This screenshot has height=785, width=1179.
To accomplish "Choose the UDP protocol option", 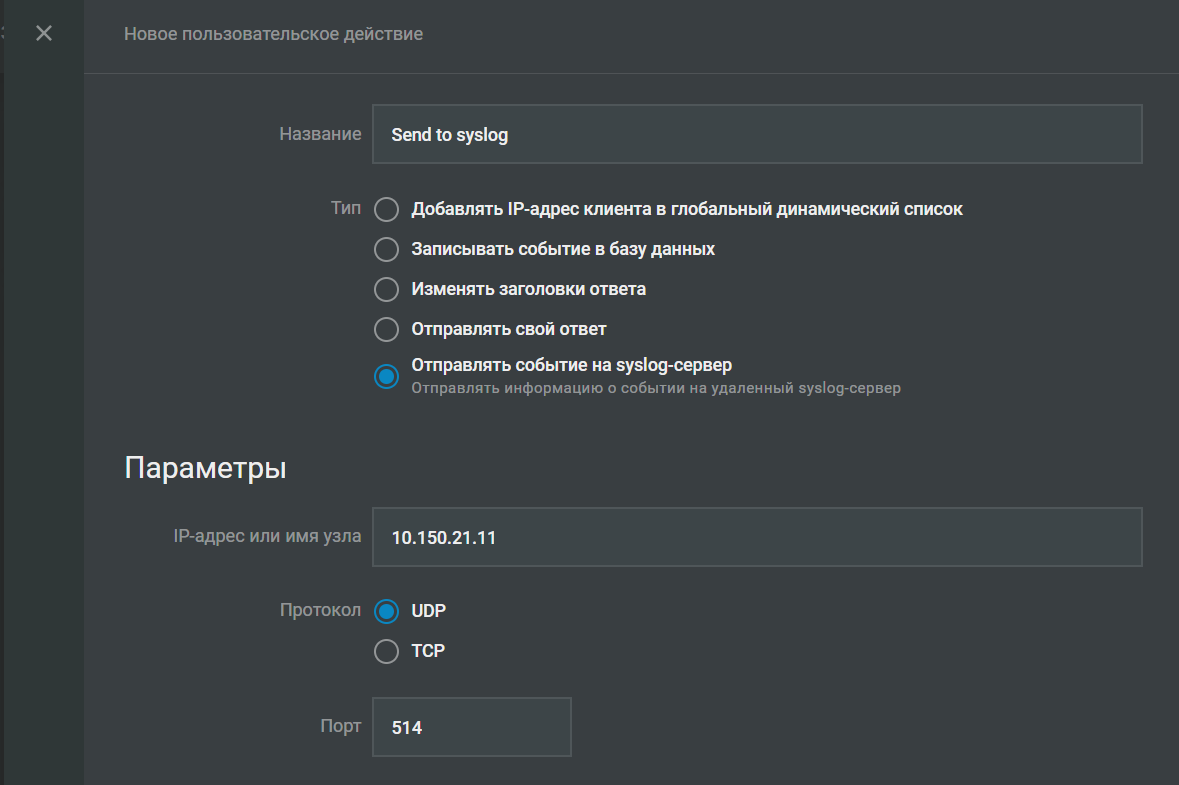I will click(386, 611).
